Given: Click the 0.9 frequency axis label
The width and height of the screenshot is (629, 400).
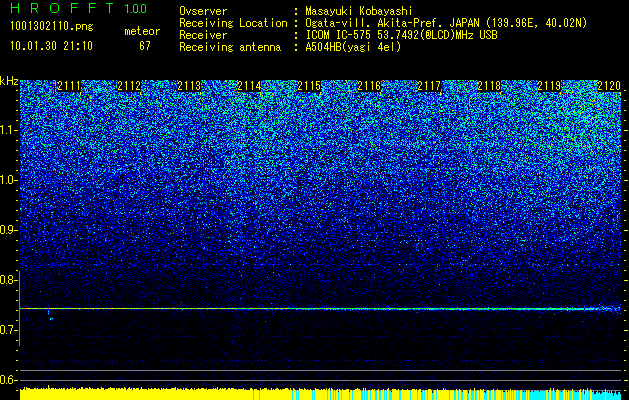Looking at the screenshot, I should [x=9, y=230].
